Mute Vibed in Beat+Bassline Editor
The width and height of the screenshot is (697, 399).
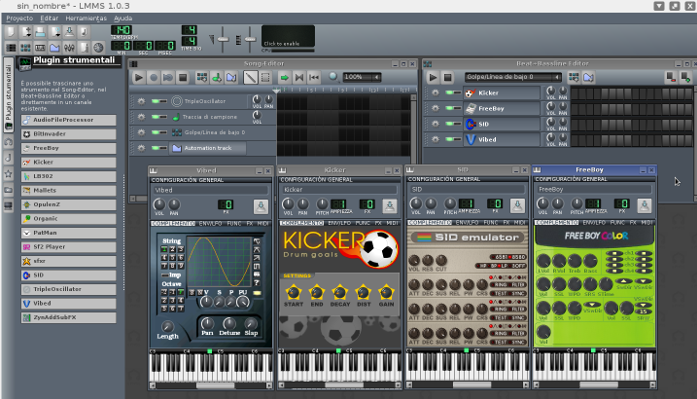(449, 140)
